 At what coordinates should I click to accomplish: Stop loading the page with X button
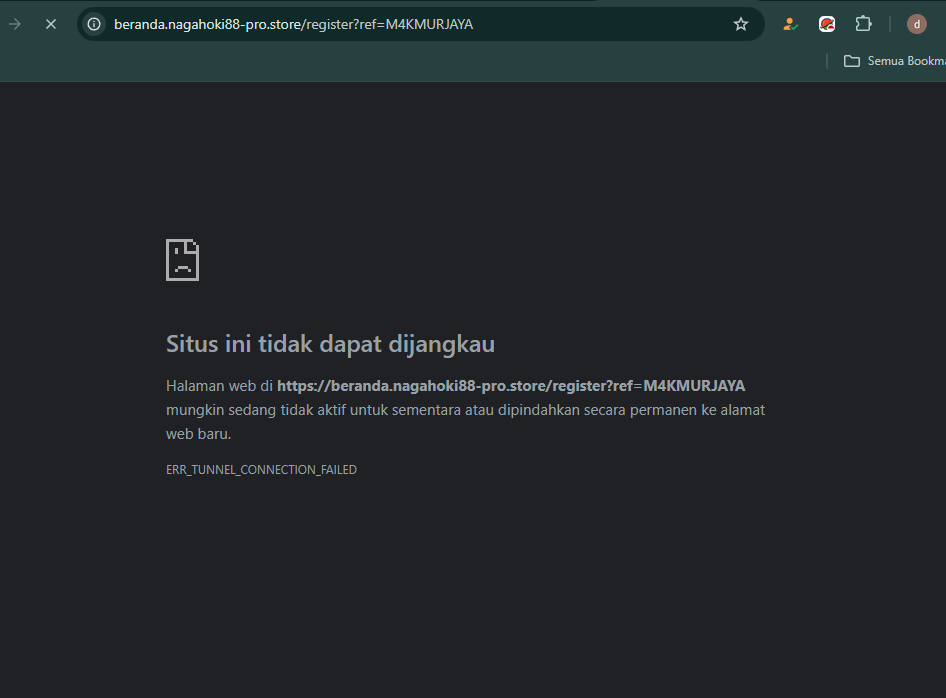(x=51, y=24)
